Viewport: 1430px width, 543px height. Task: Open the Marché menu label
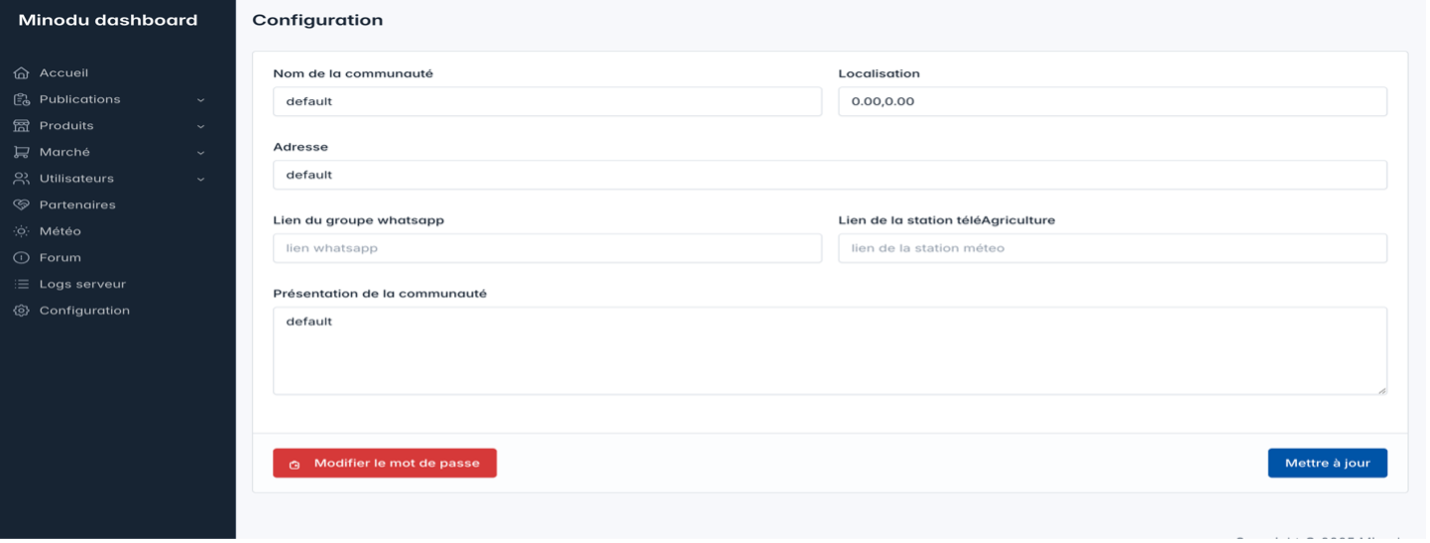(x=65, y=152)
